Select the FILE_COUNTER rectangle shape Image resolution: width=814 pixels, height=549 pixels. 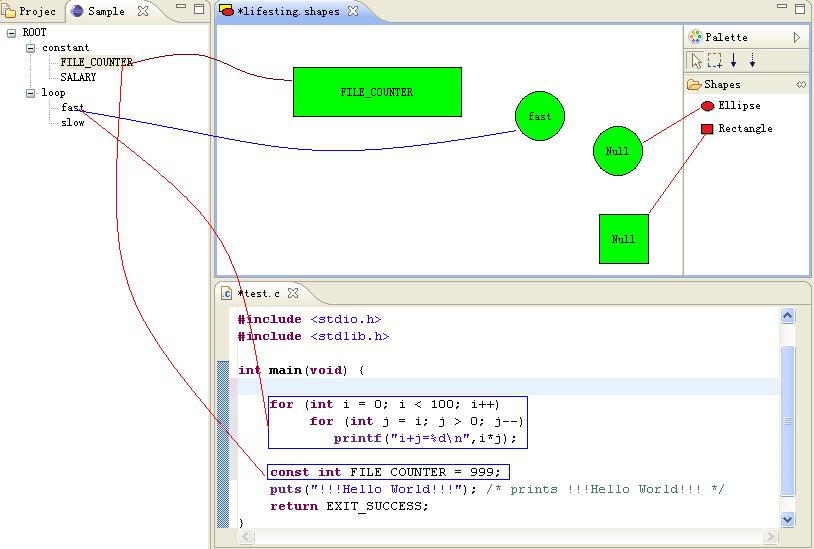(x=377, y=92)
